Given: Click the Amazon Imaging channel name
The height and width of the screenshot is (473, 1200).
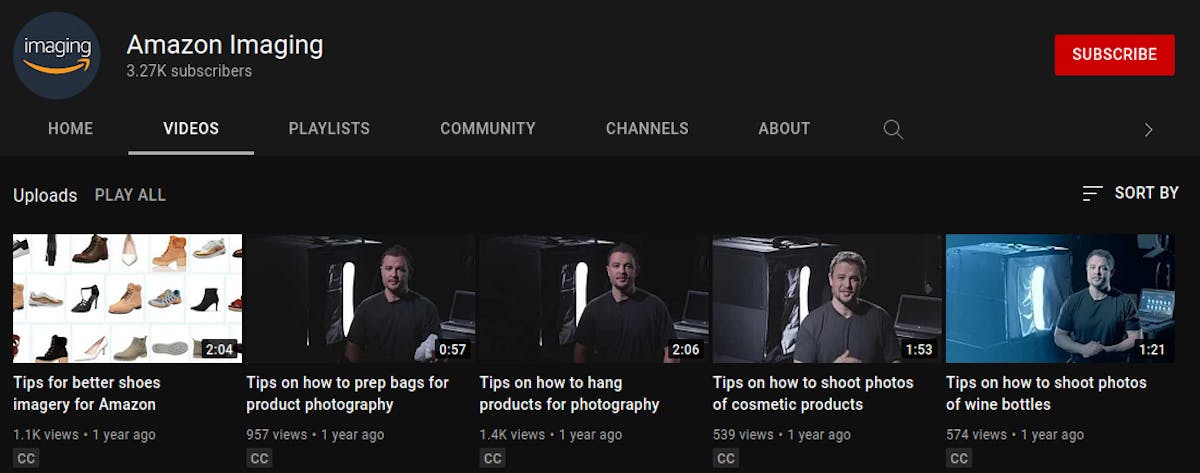Looking at the screenshot, I should click(225, 45).
